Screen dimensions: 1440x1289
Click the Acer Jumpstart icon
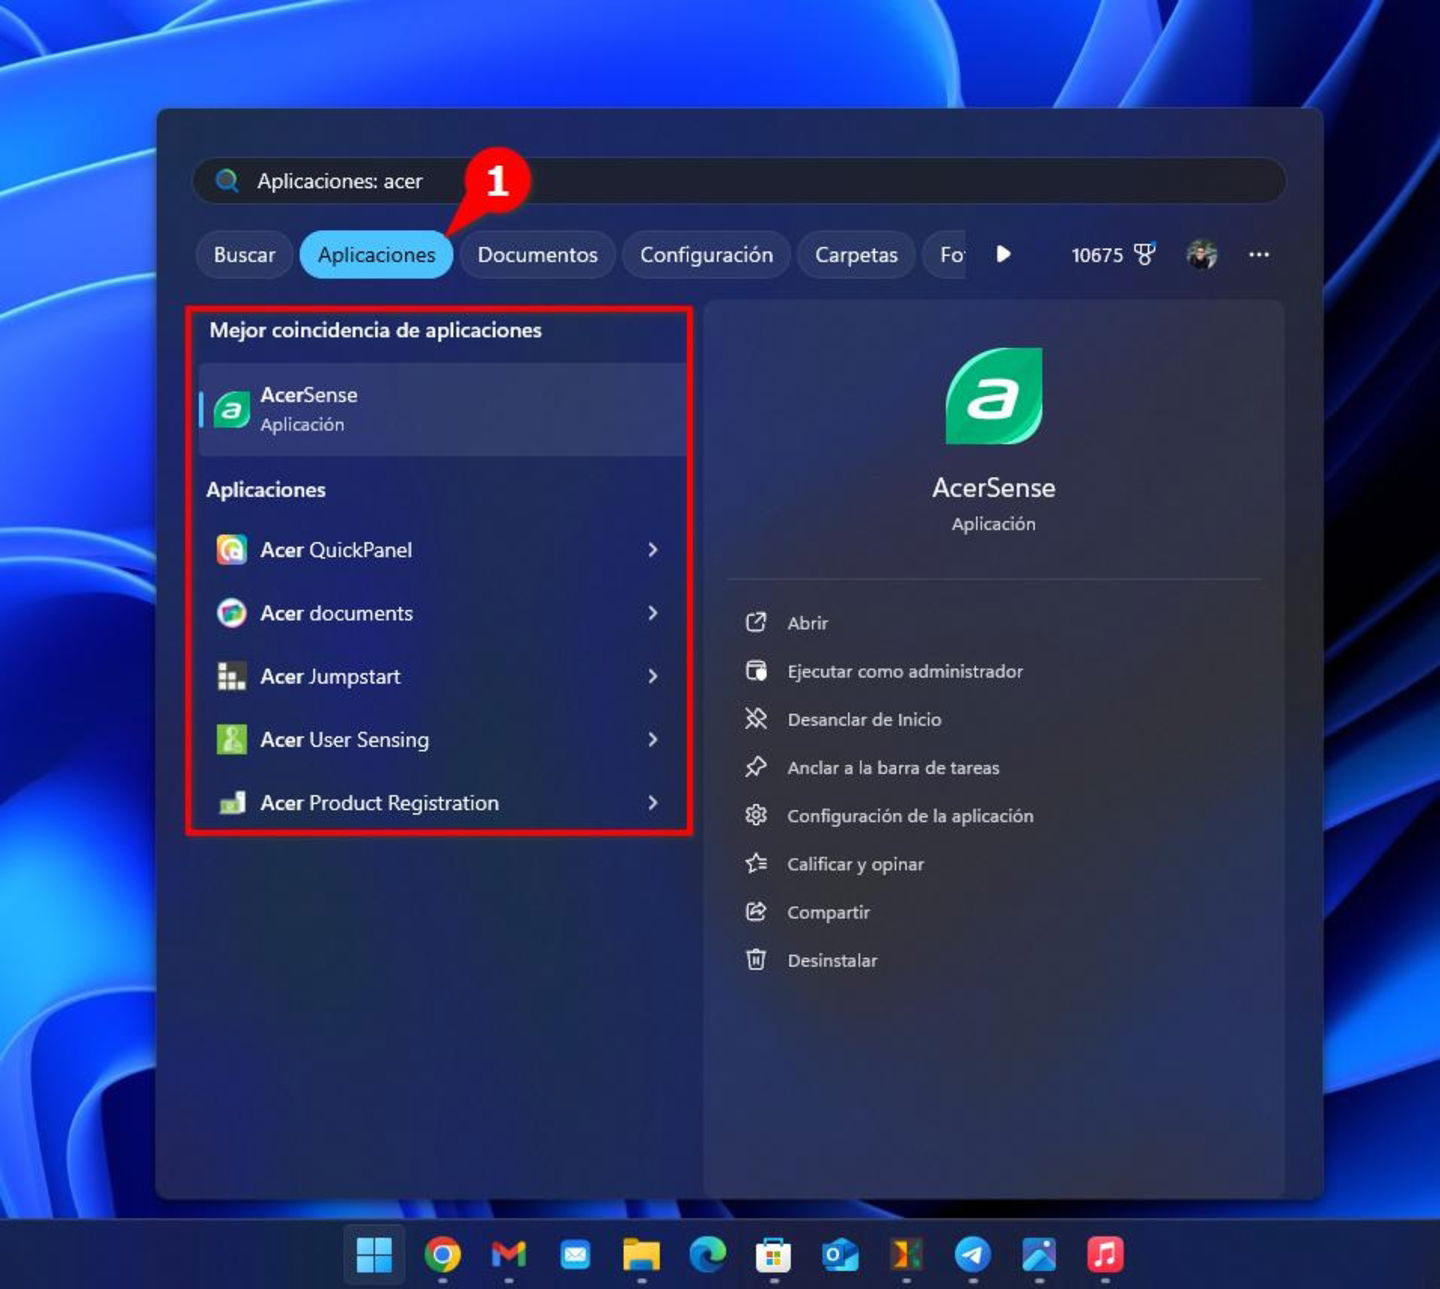click(232, 676)
